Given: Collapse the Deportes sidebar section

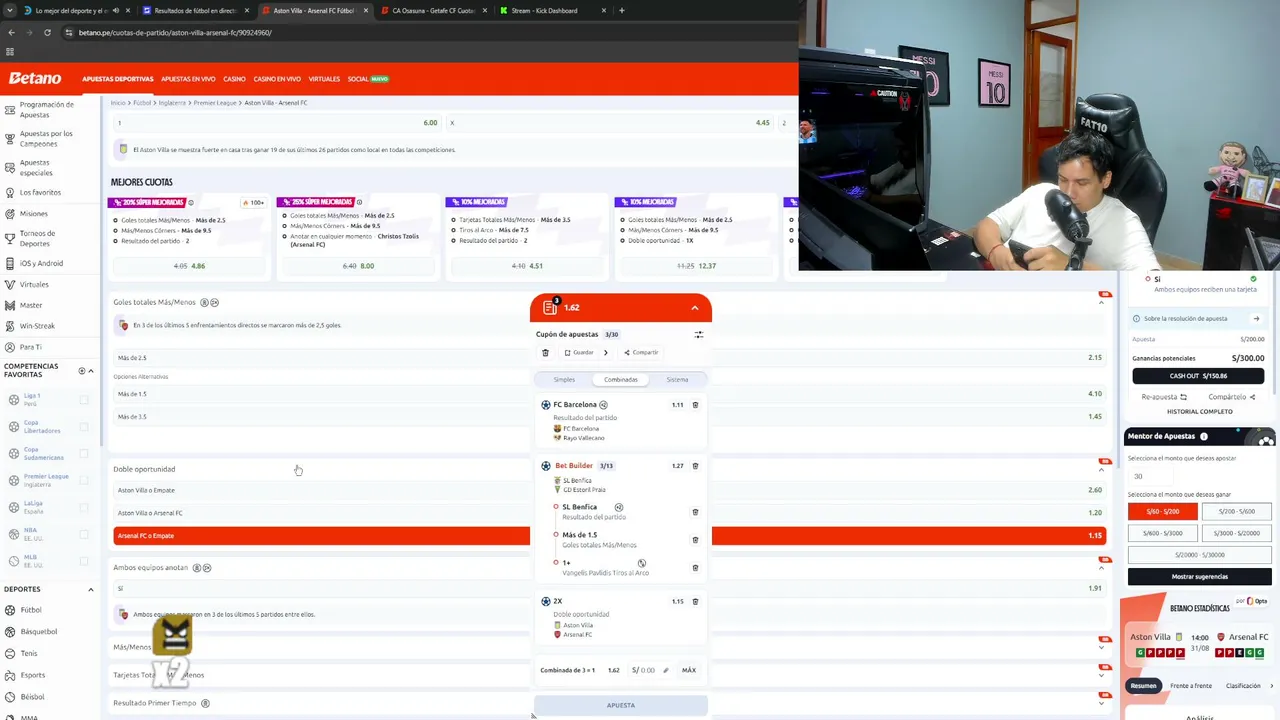Looking at the screenshot, I should [x=91, y=590].
